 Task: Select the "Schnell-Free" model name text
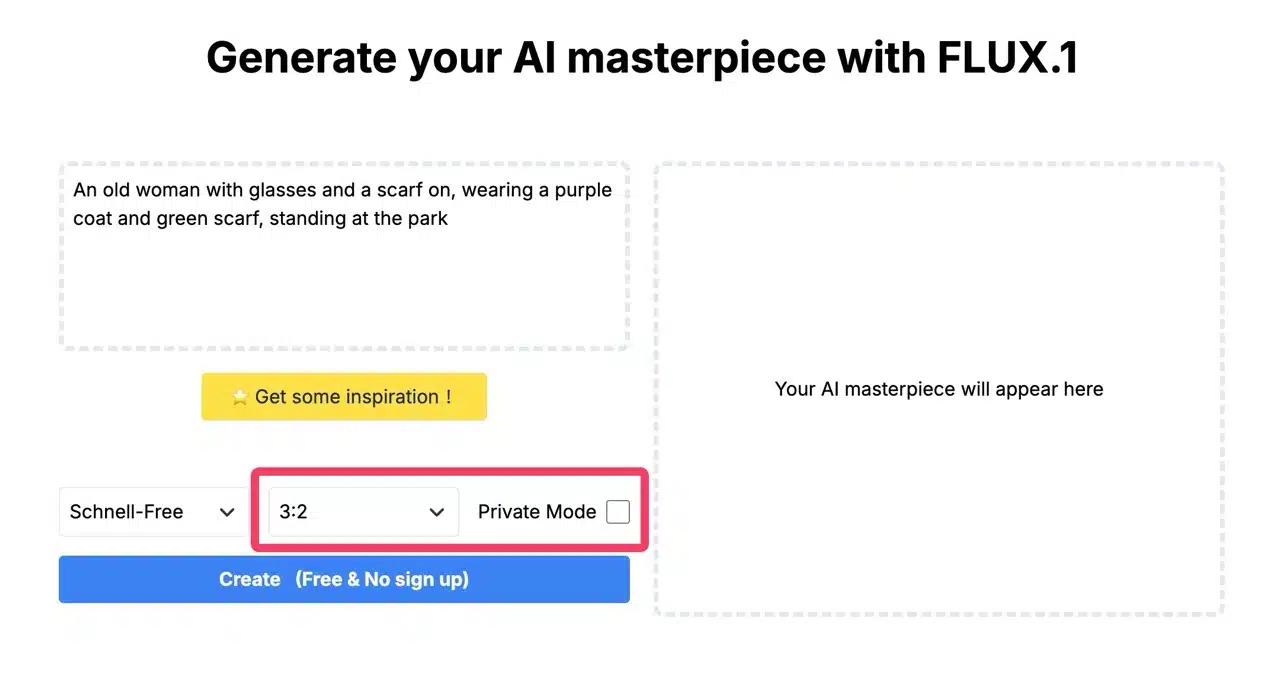126,512
